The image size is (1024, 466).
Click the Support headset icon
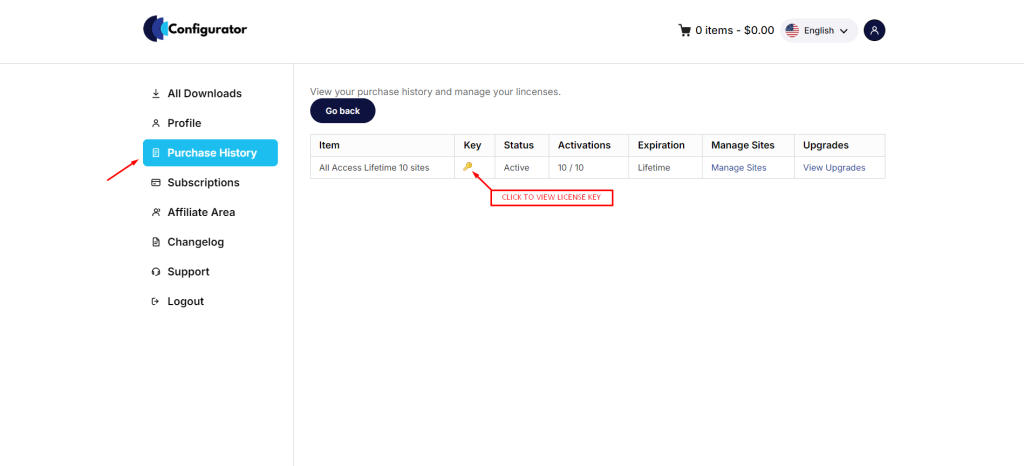pos(155,272)
